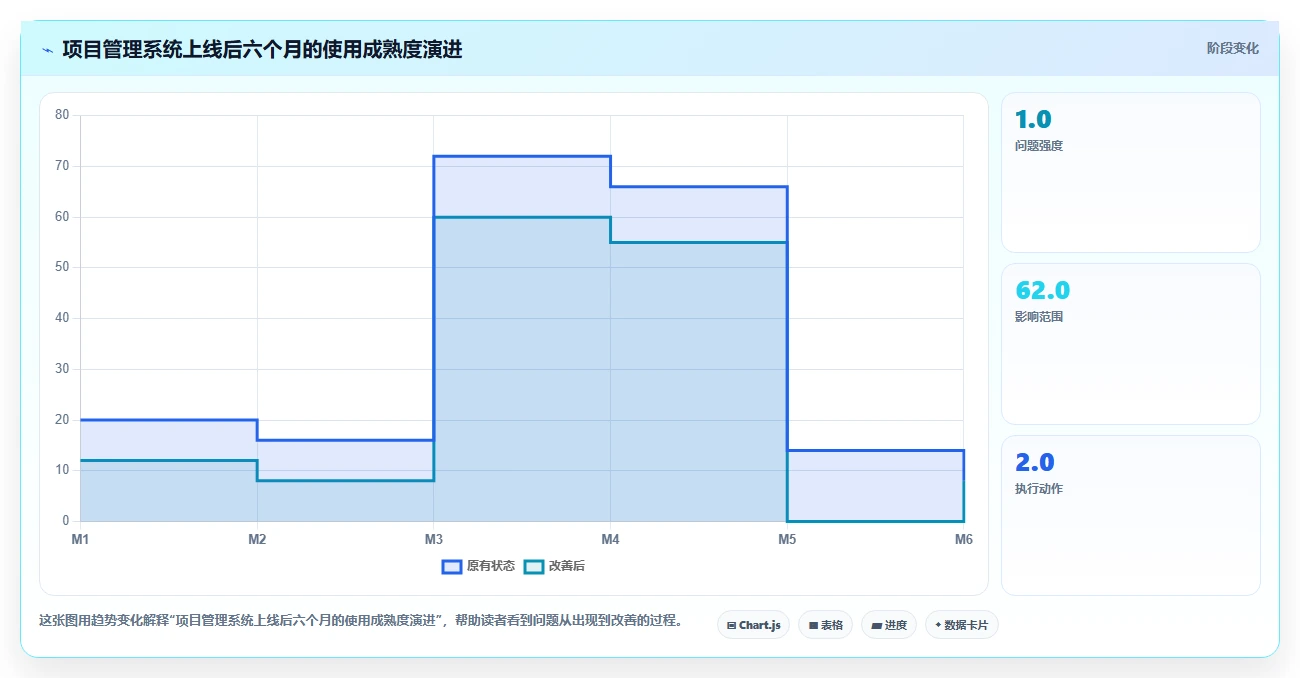
Task: Click the M4 x-axis label
Action: [x=610, y=539]
